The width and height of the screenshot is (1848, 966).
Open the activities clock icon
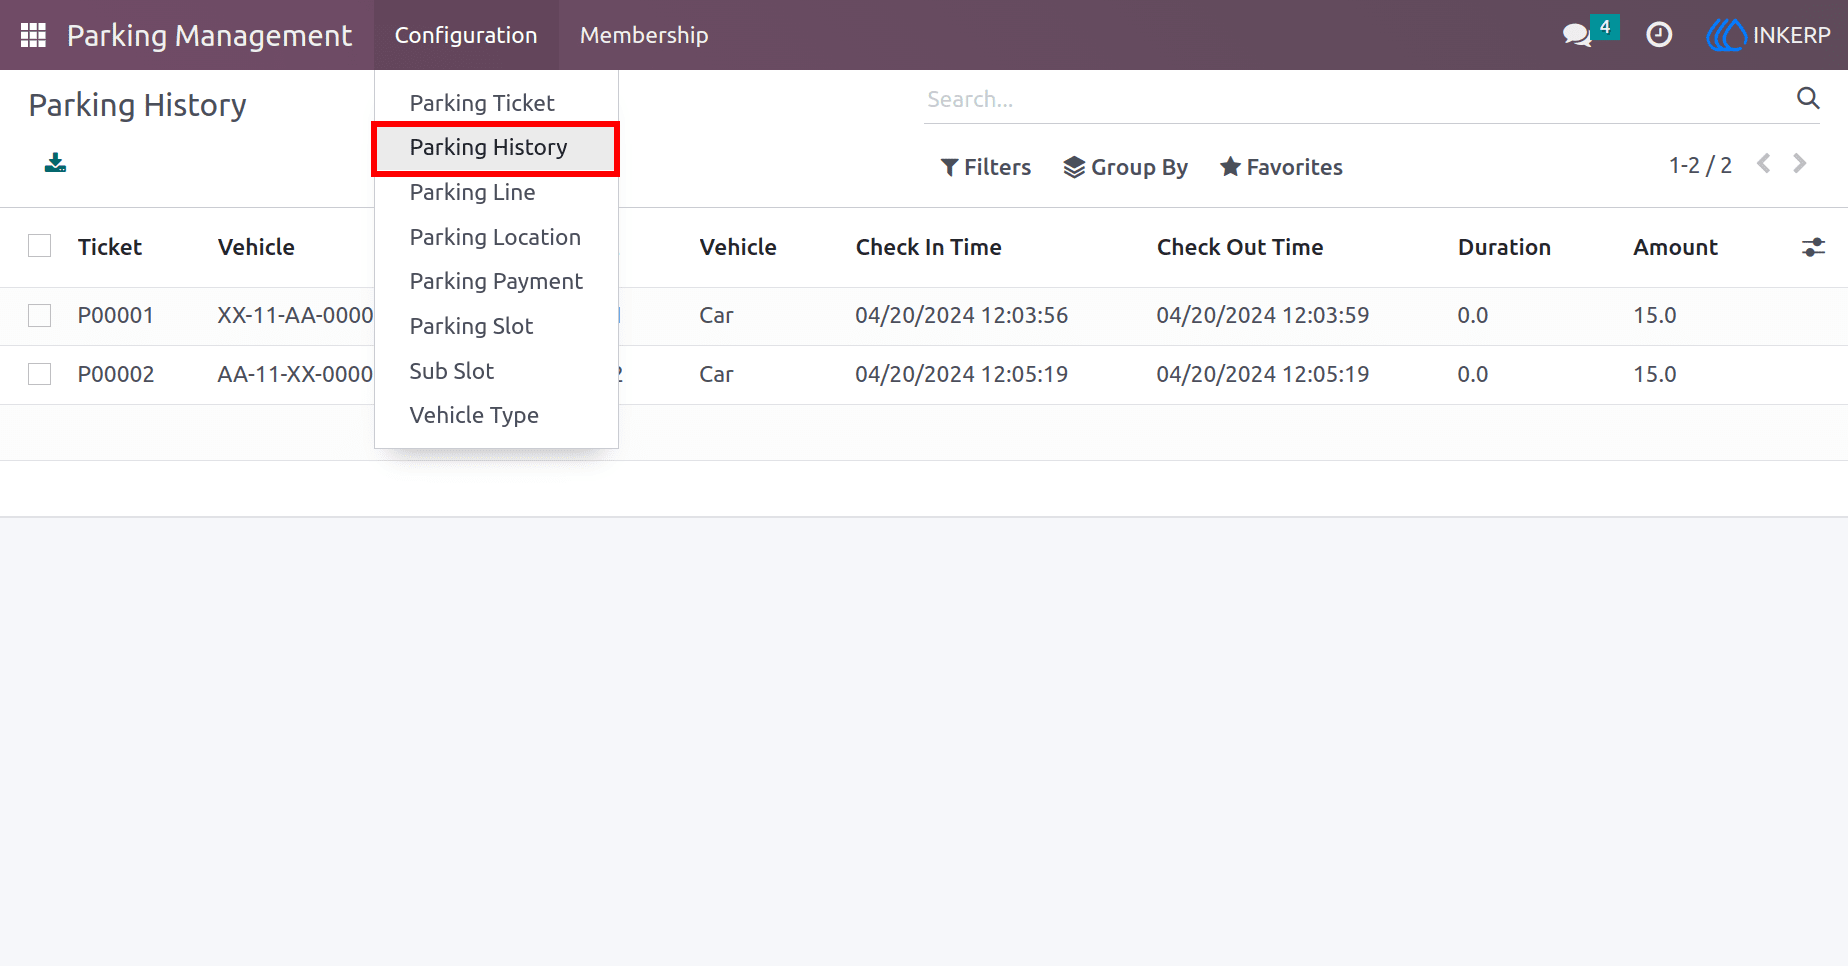tap(1659, 35)
